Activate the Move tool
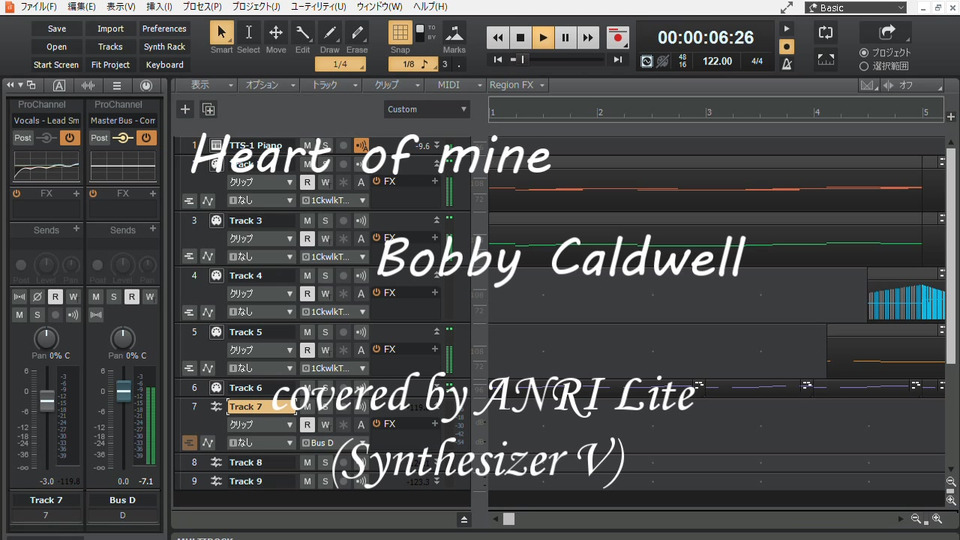 (276, 32)
